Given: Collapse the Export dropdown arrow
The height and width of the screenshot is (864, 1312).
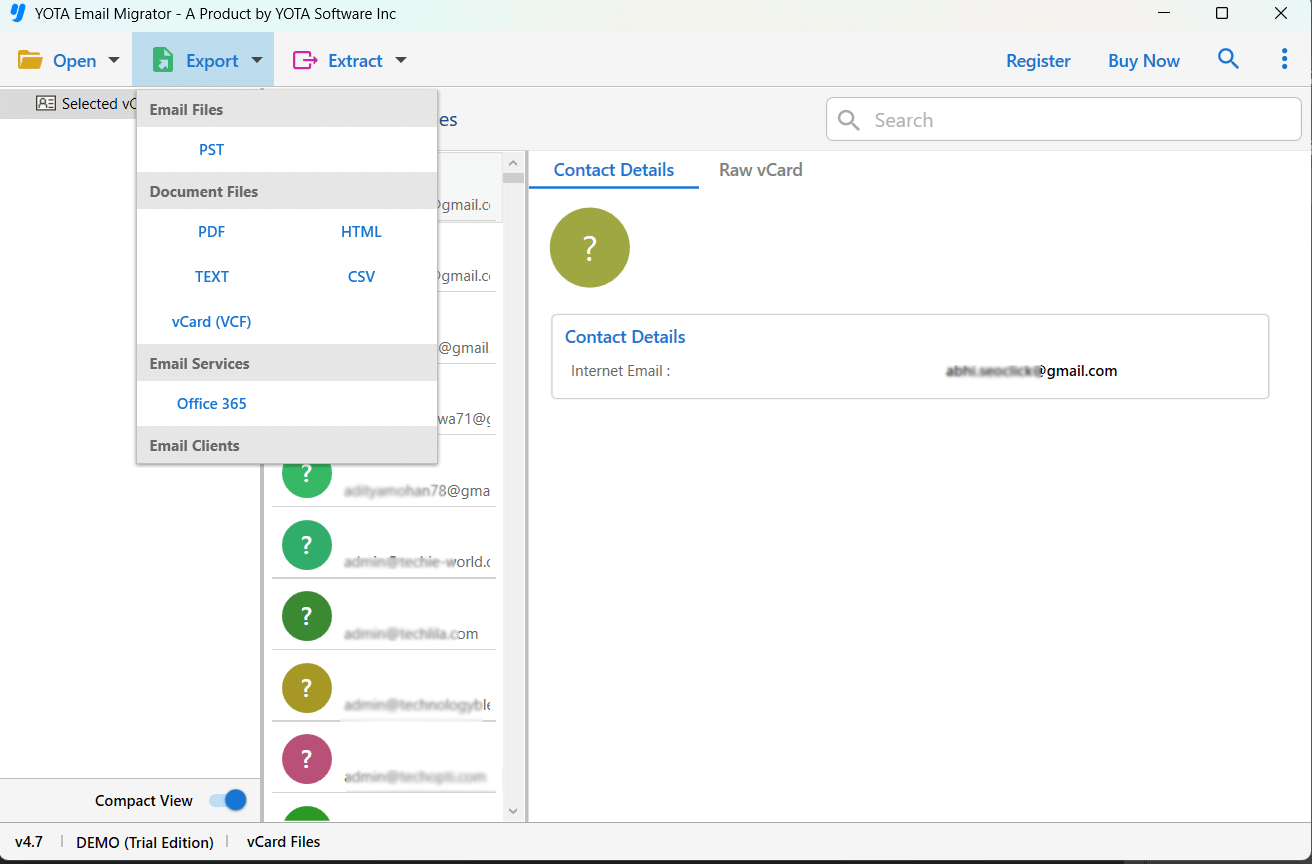Looking at the screenshot, I should [x=257, y=60].
